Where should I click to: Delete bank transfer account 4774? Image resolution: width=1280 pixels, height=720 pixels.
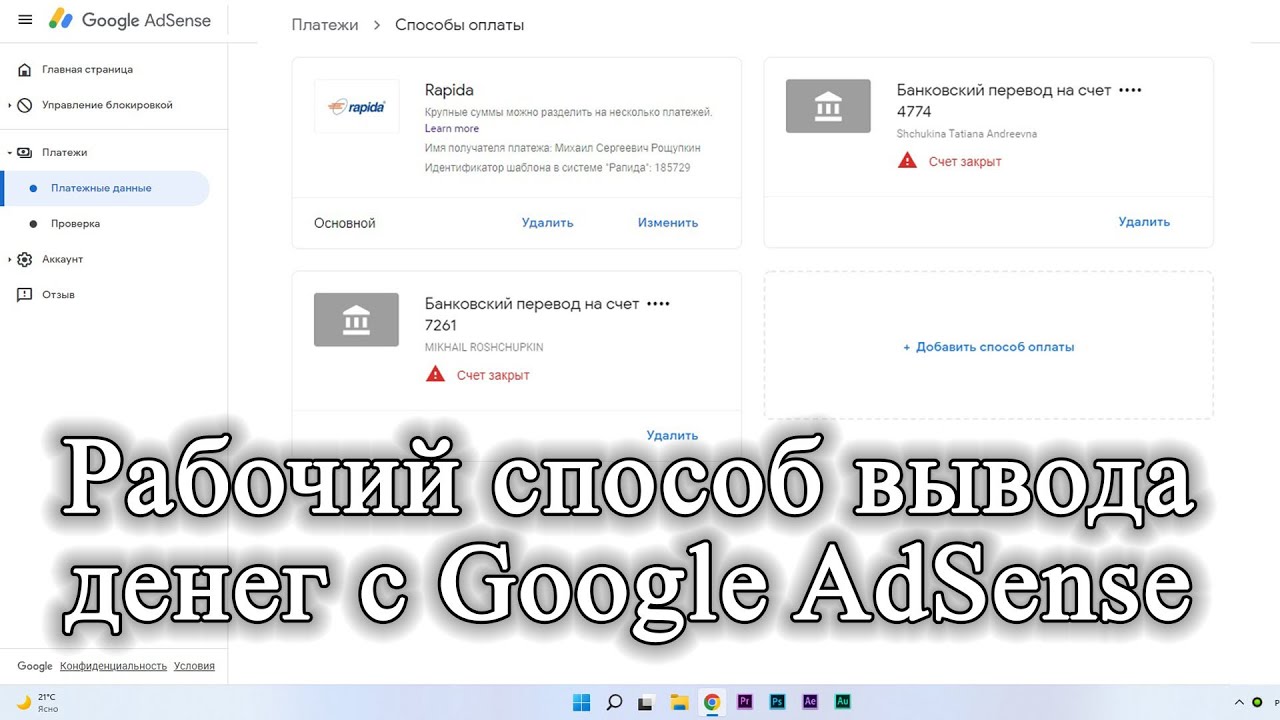(1144, 222)
